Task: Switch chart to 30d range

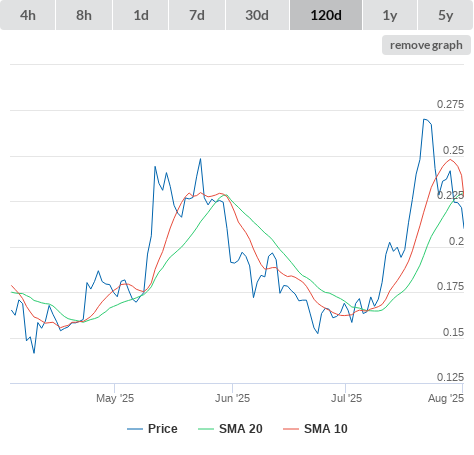Action: (257, 15)
